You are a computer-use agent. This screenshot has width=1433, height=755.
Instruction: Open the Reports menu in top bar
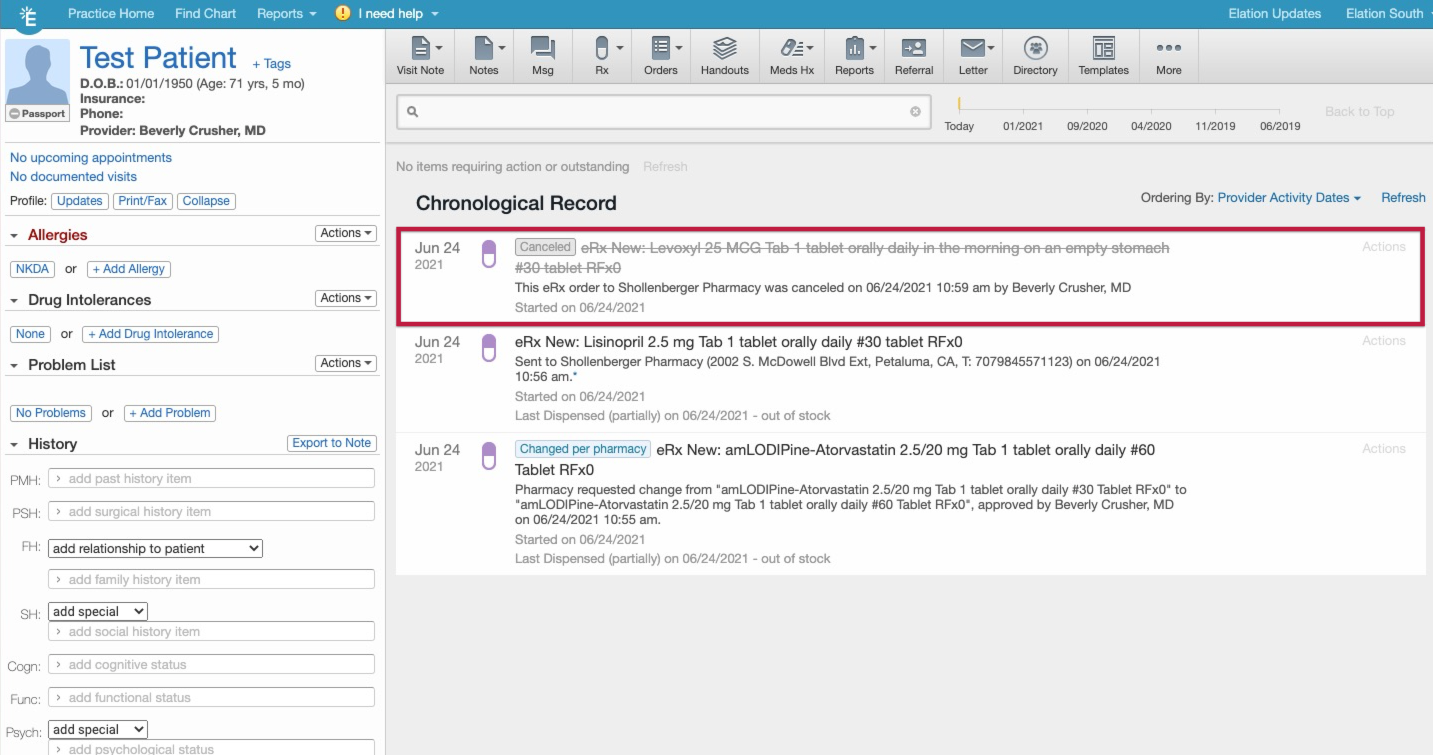286,14
